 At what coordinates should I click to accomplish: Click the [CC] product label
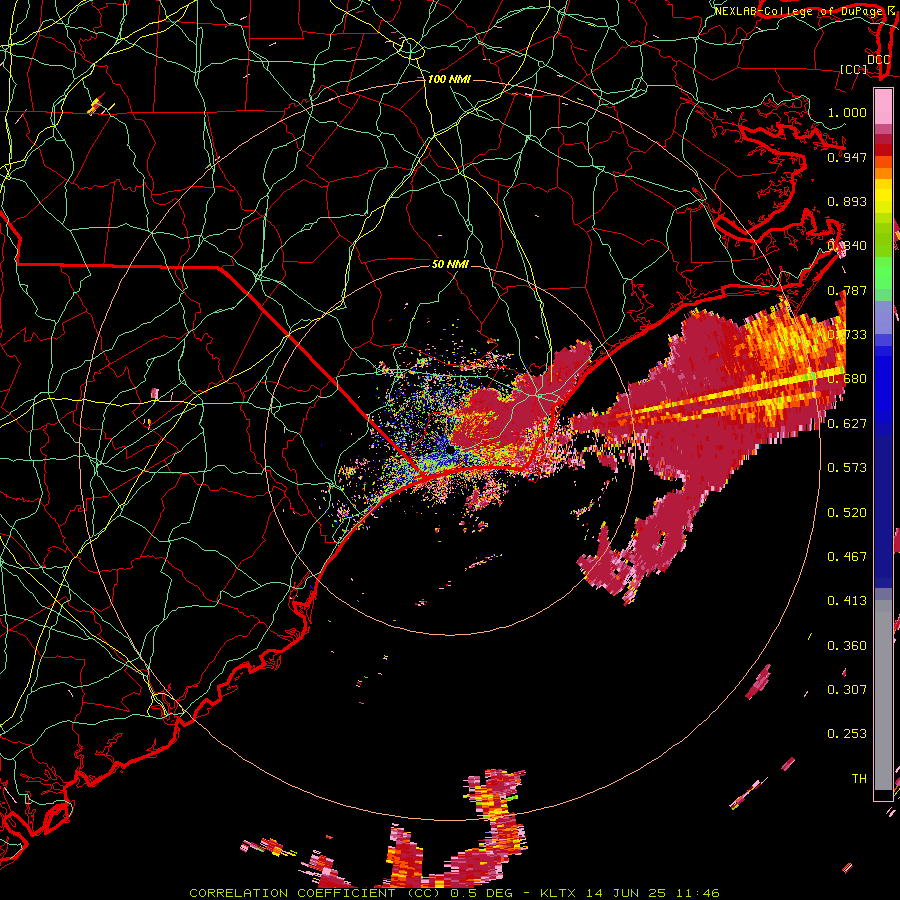pyautogui.click(x=854, y=69)
